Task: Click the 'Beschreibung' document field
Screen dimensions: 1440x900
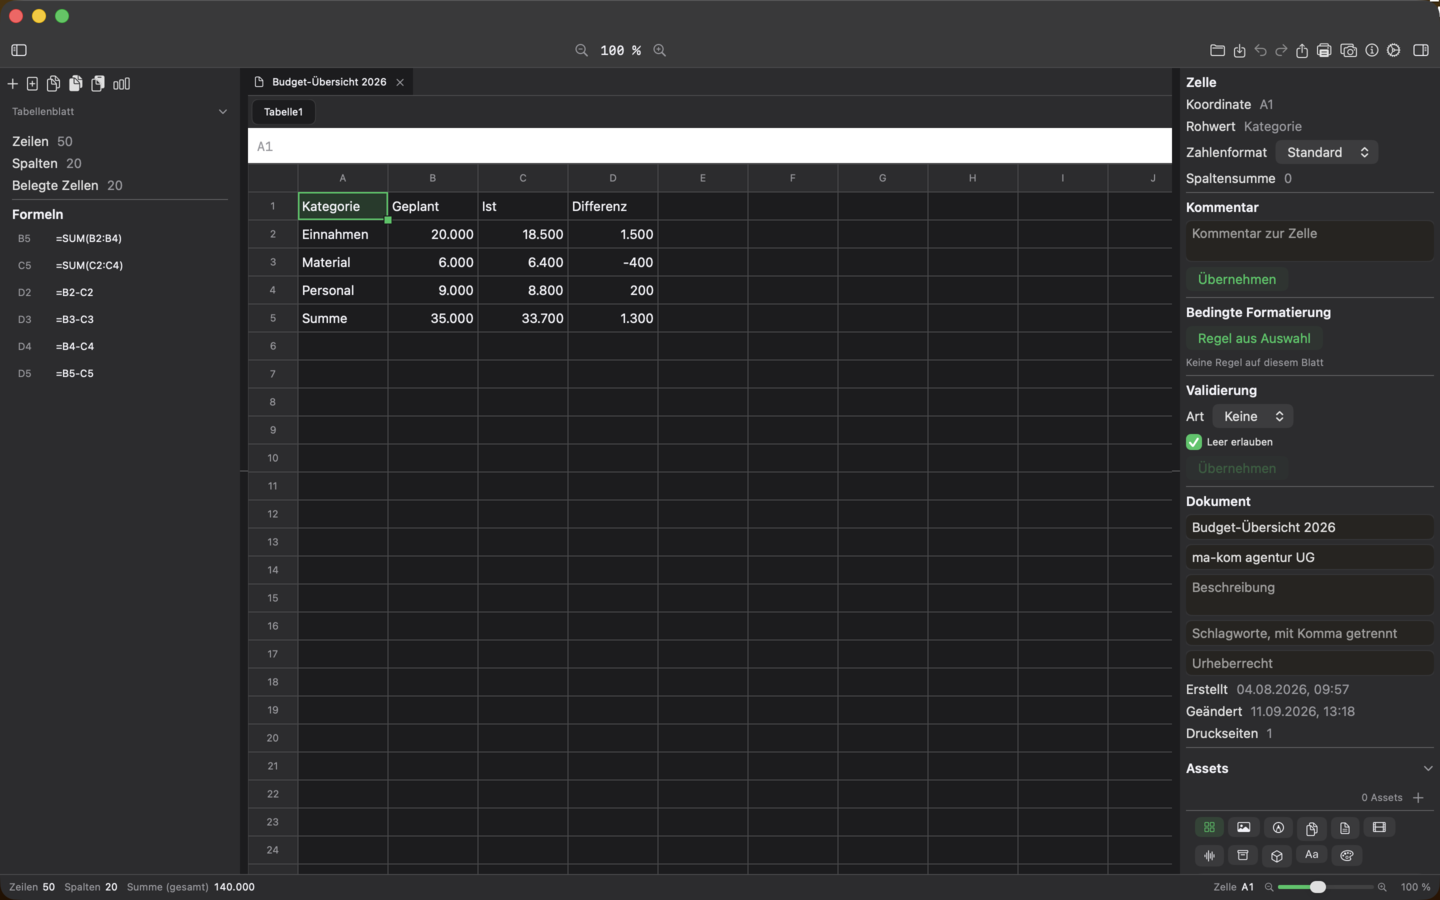Action: 1310,595
